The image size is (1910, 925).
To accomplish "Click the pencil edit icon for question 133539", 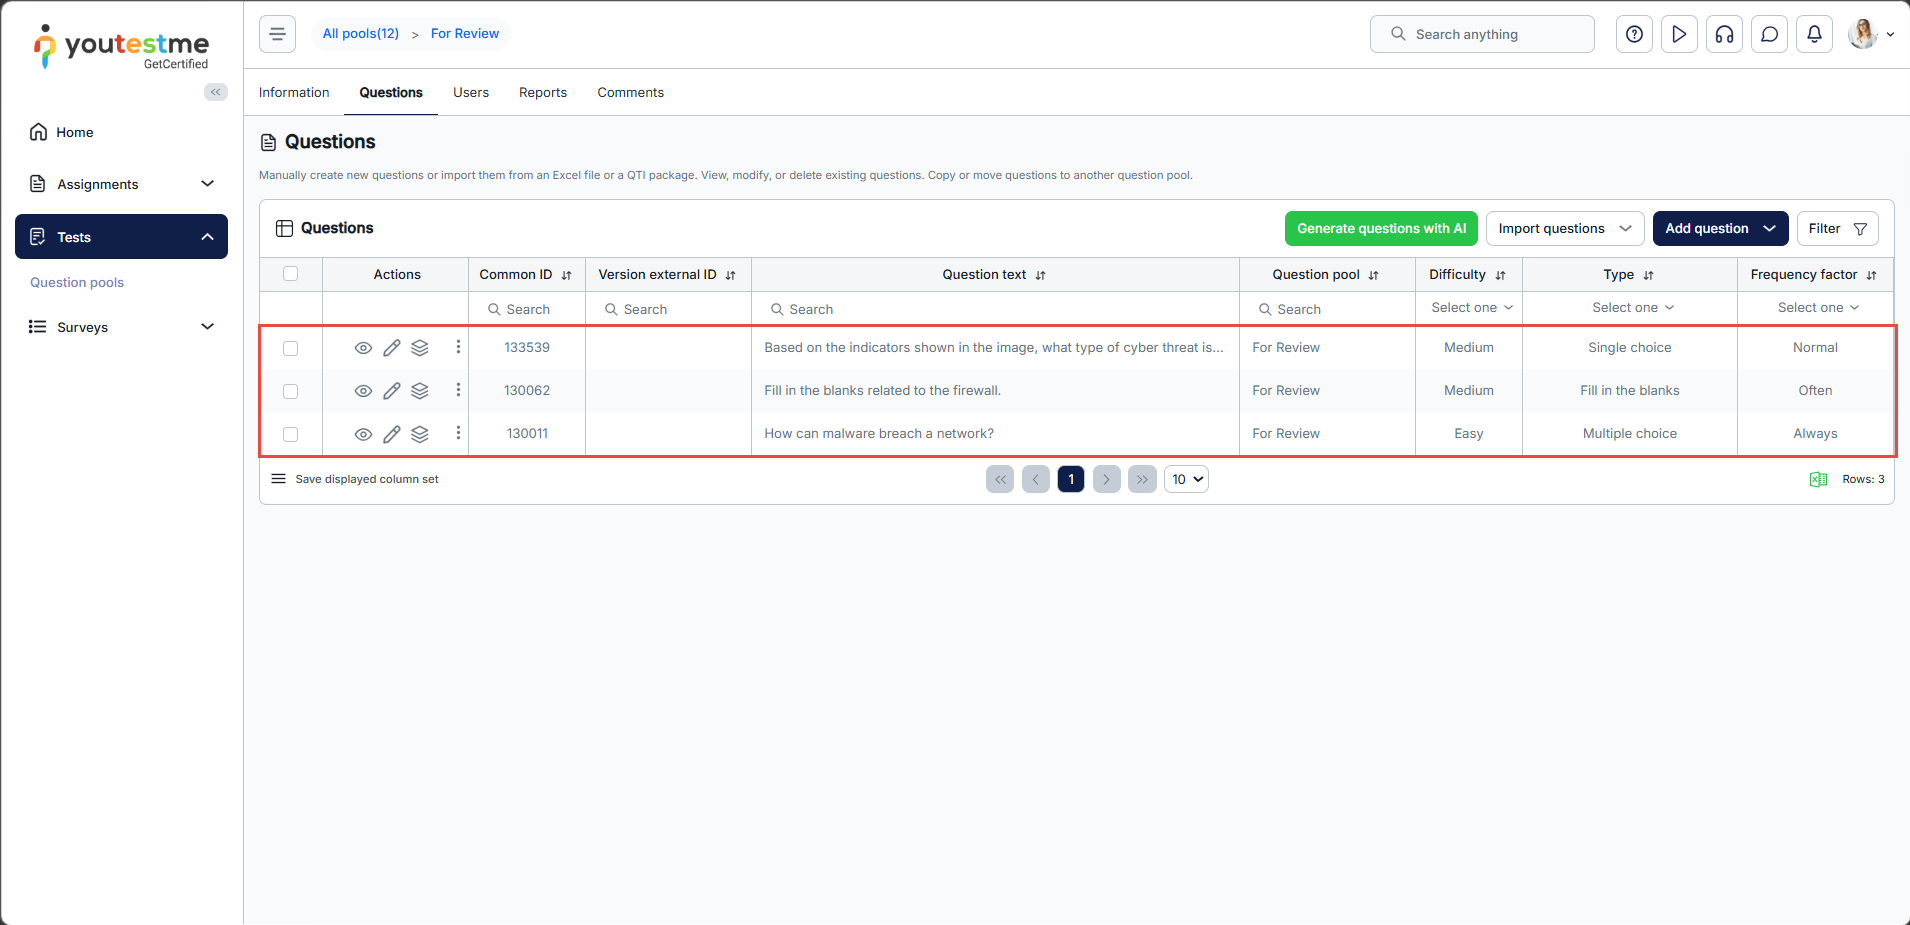I will pos(392,348).
